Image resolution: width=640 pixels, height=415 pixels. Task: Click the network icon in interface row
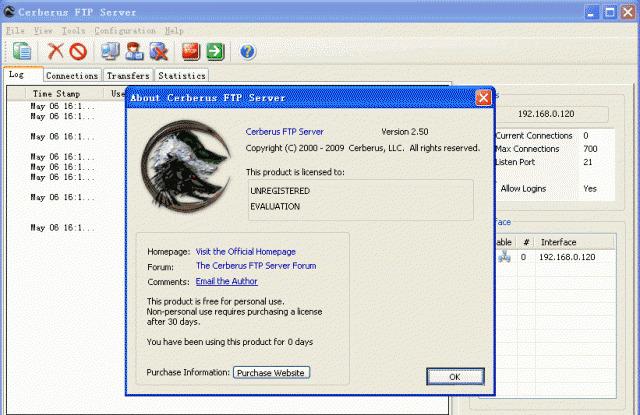(x=504, y=257)
